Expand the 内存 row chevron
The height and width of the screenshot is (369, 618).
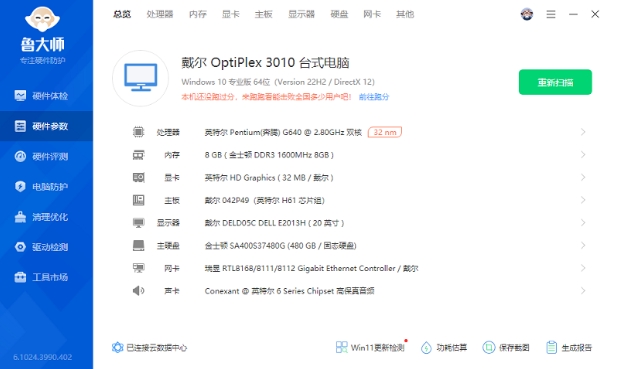[x=583, y=155]
